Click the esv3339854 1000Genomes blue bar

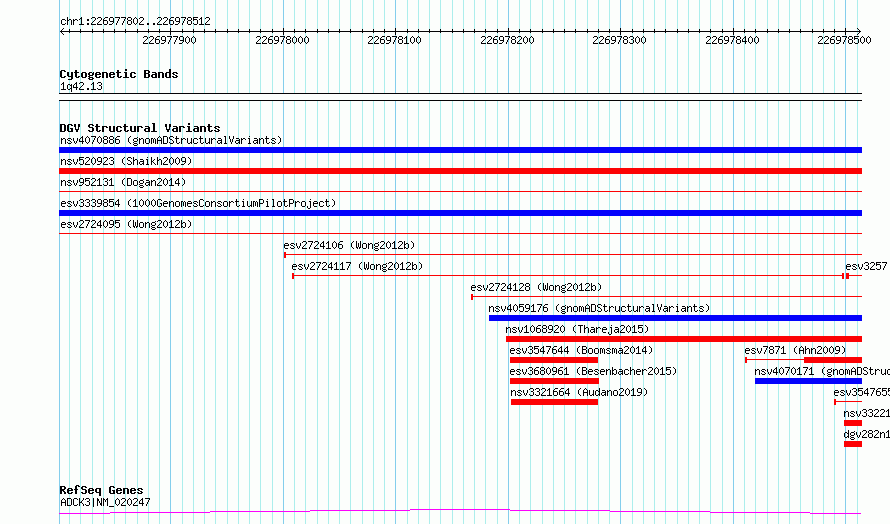(x=460, y=213)
